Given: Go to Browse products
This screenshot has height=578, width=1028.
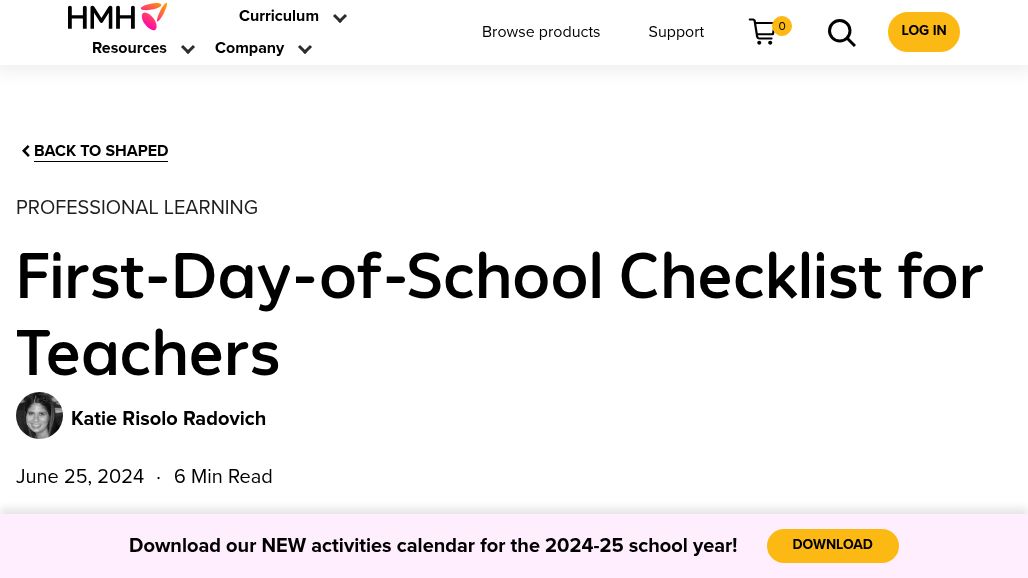Looking at the screenshot, I should (x=541, y=32).
